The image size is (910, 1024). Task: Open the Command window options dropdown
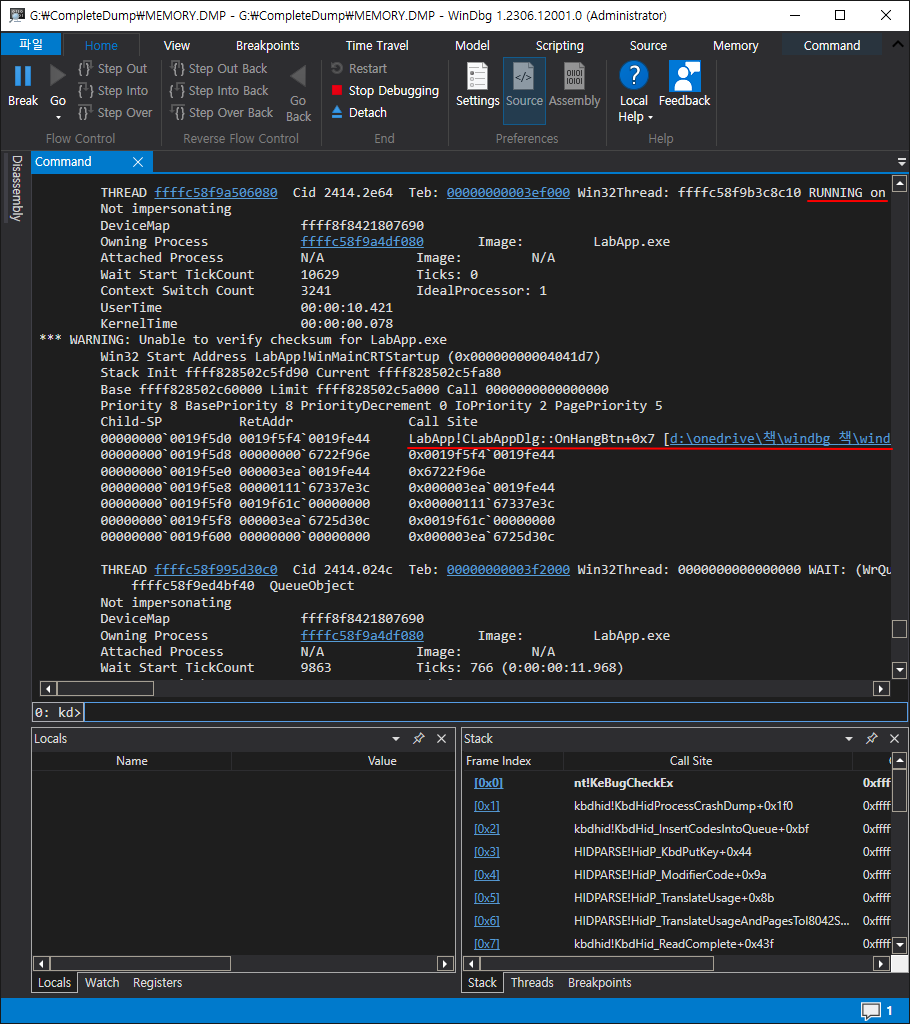tap(902, 162)
